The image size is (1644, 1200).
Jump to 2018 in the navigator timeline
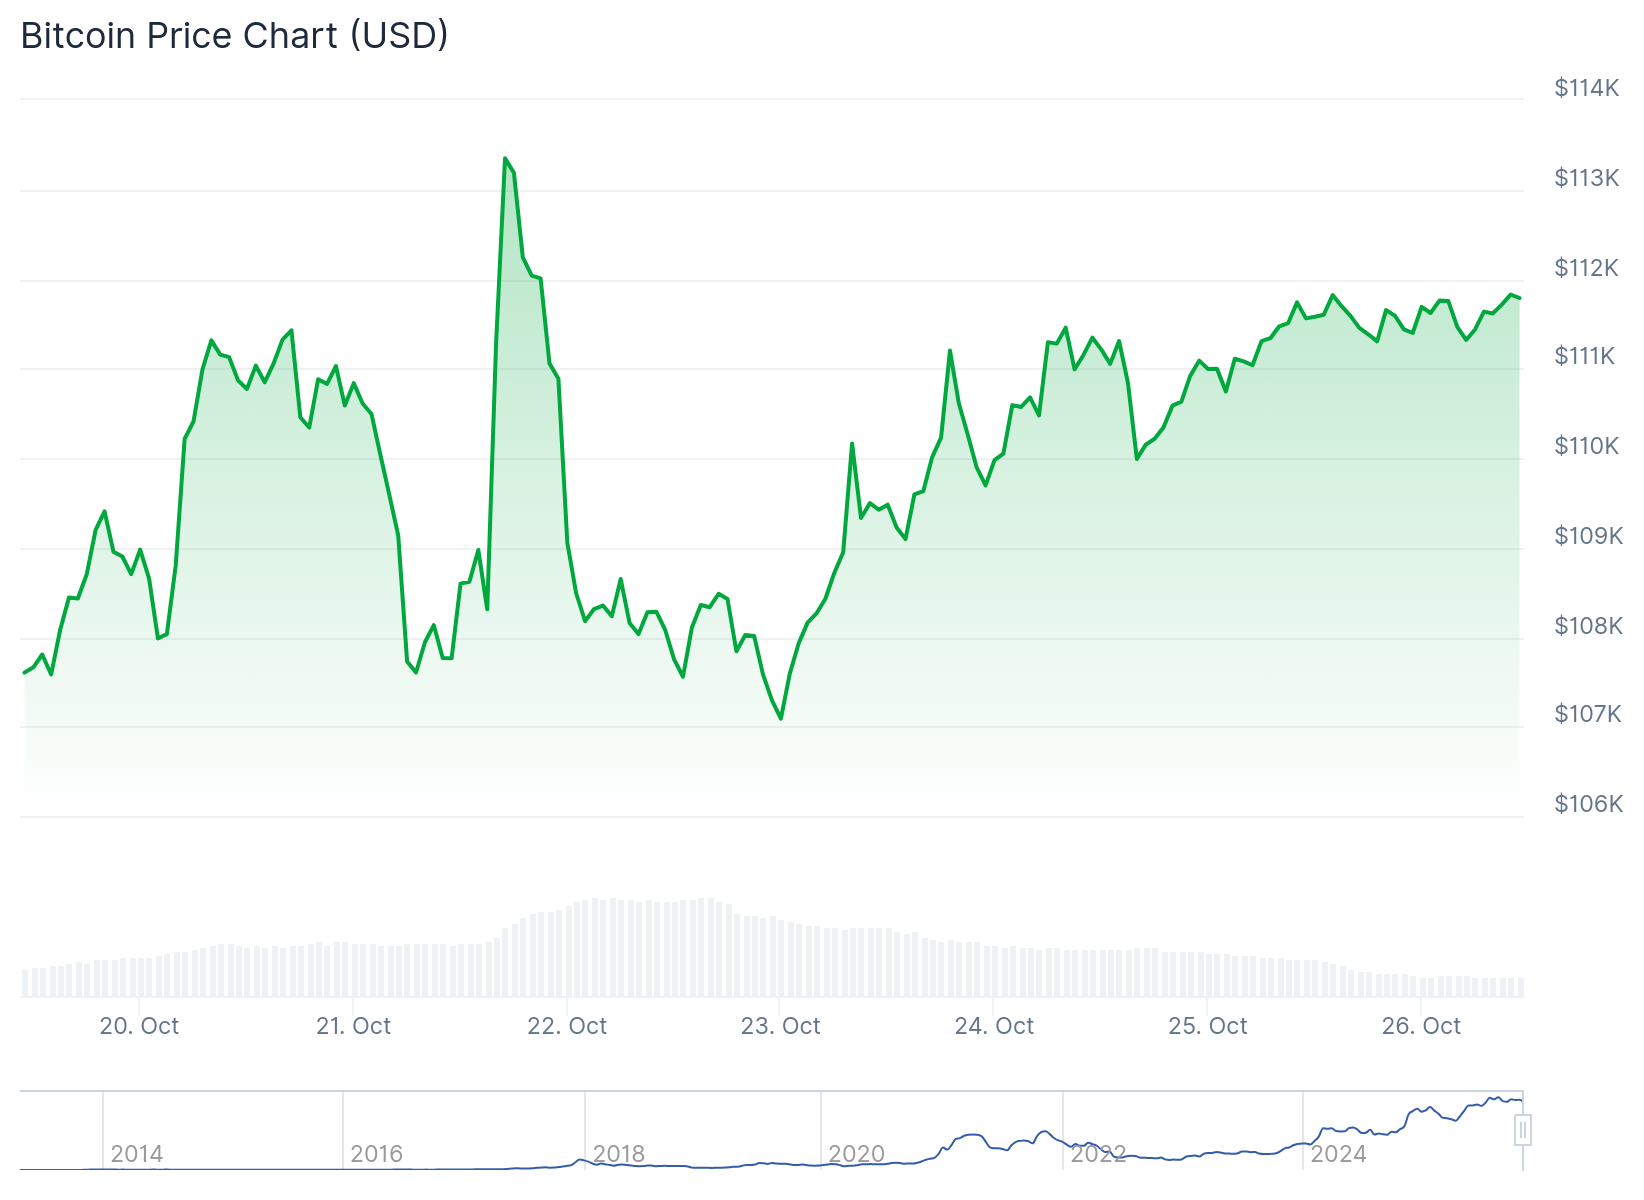619,1154
